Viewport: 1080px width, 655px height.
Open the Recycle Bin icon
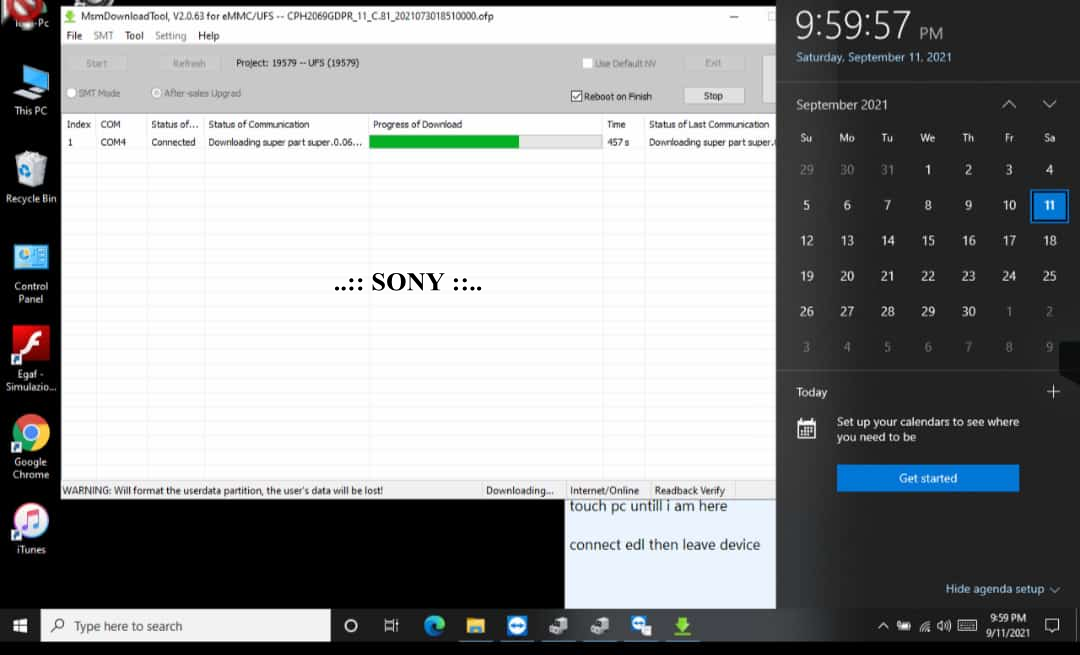[x=31, y=178]
